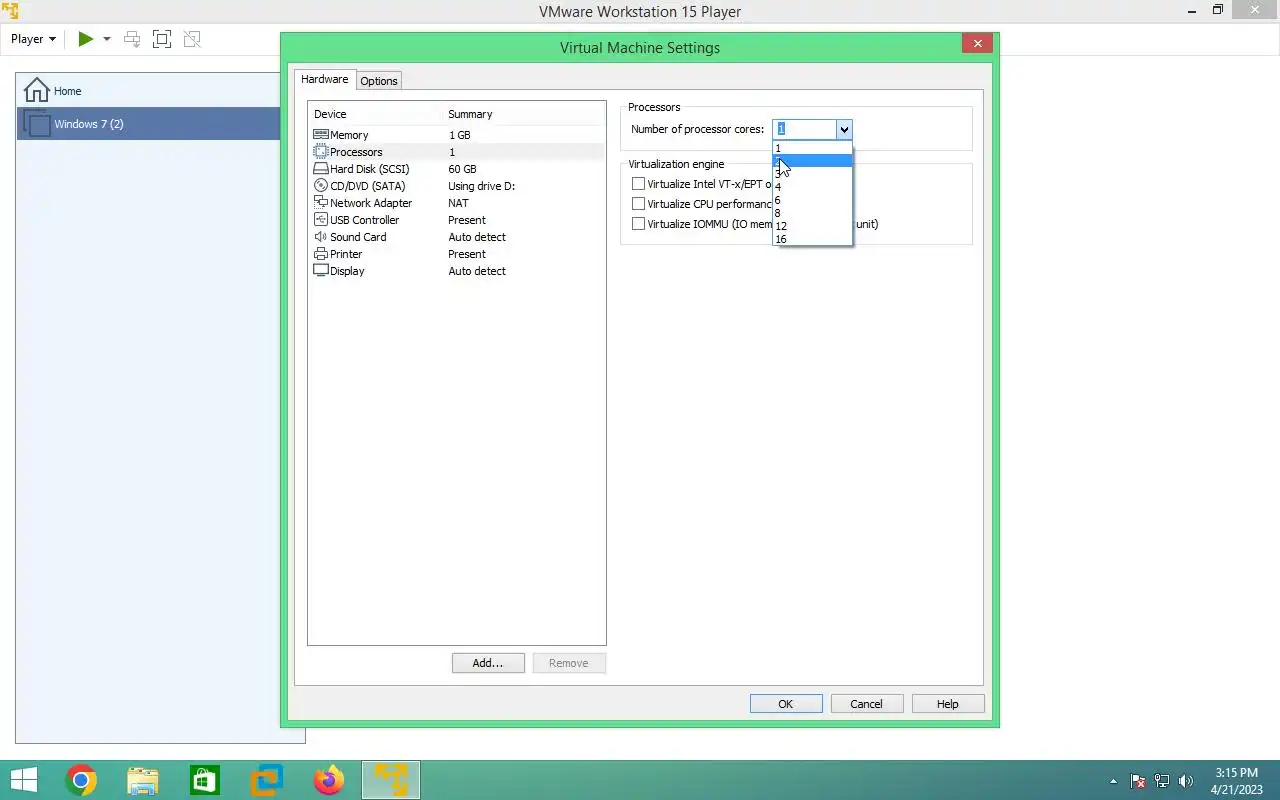Click VMware Player taskbar icon
Viewport: 1280px width, 800px height.
pos(390,780)
